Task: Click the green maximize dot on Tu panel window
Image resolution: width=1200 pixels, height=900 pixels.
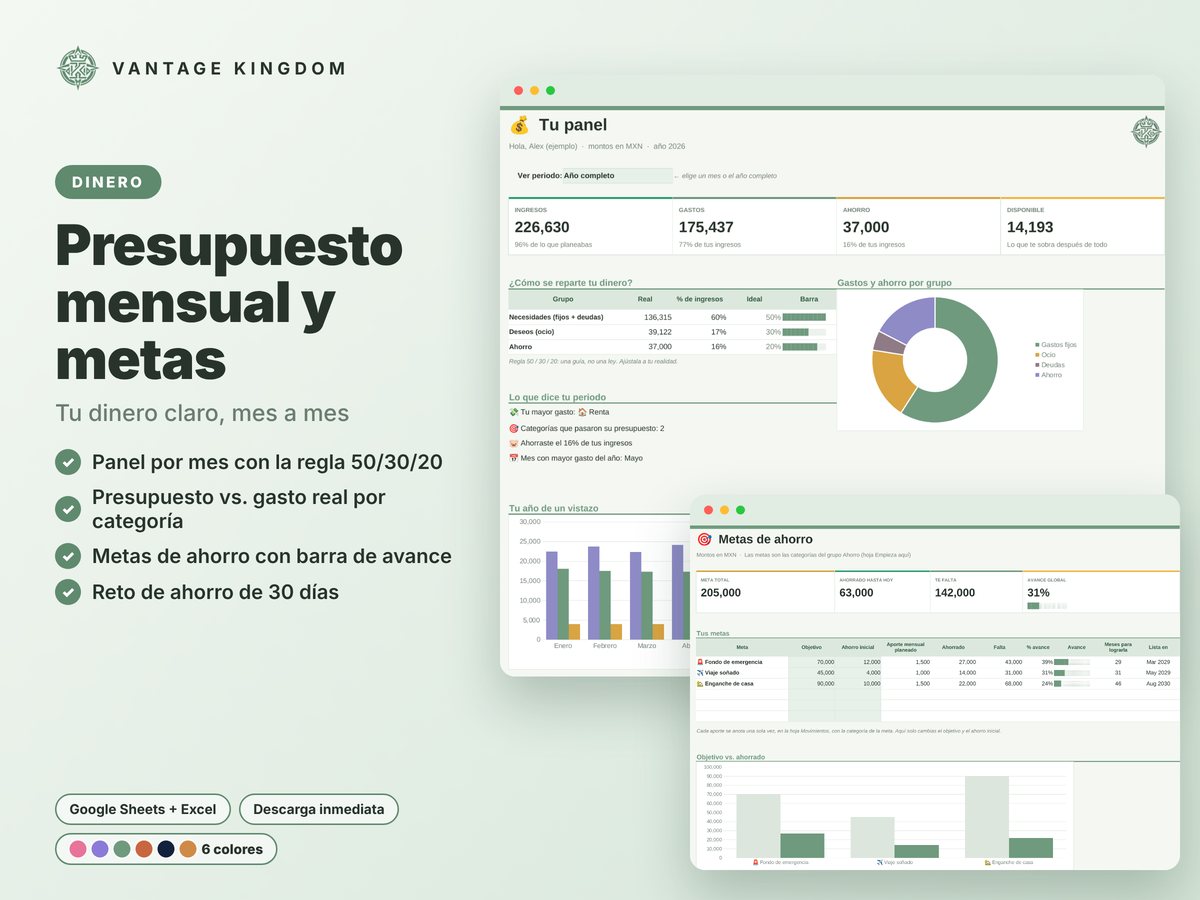Action: (x=550, y=90)
